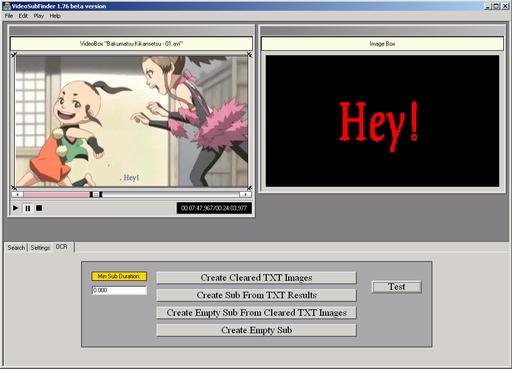Close the VideoSubFinder window
The image size is (512, 369).
pyautogui.click(x=505, y=6)
